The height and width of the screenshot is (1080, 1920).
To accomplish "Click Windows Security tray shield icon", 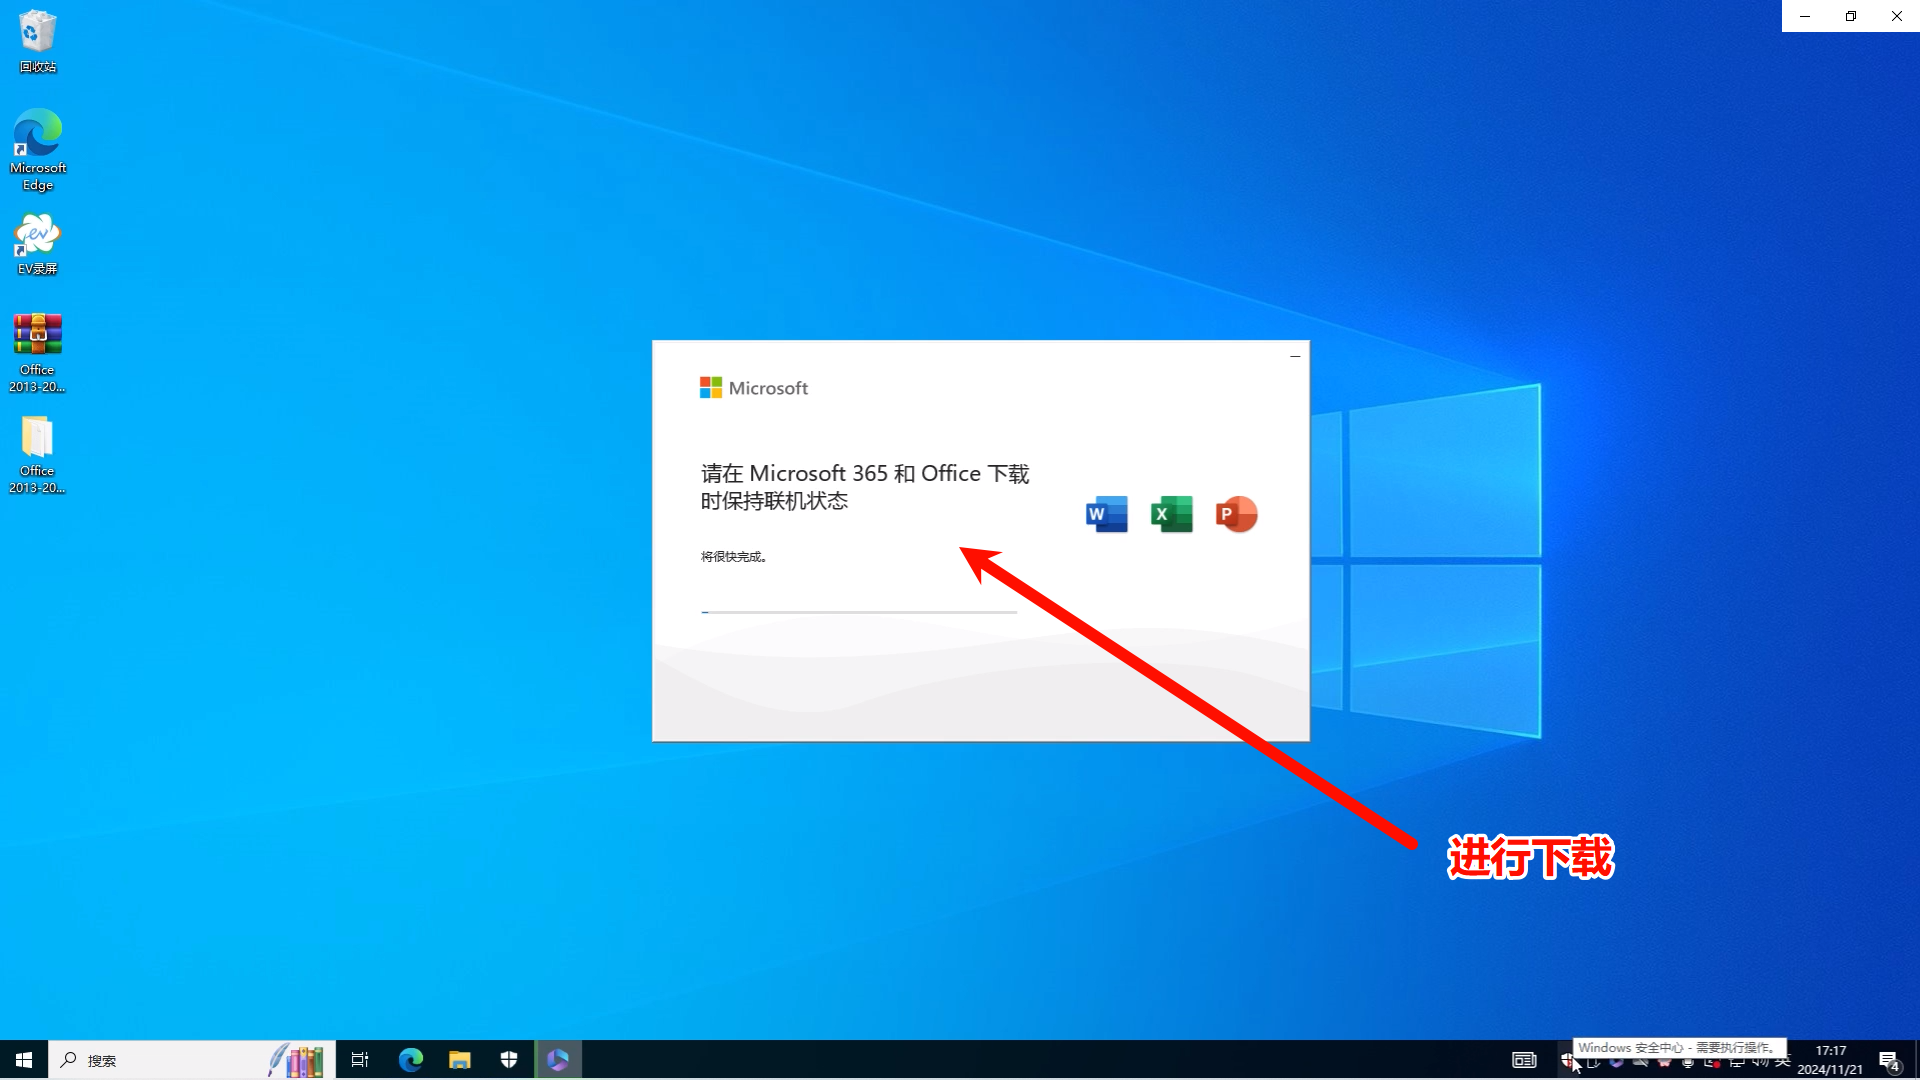I will 1567,1061.
